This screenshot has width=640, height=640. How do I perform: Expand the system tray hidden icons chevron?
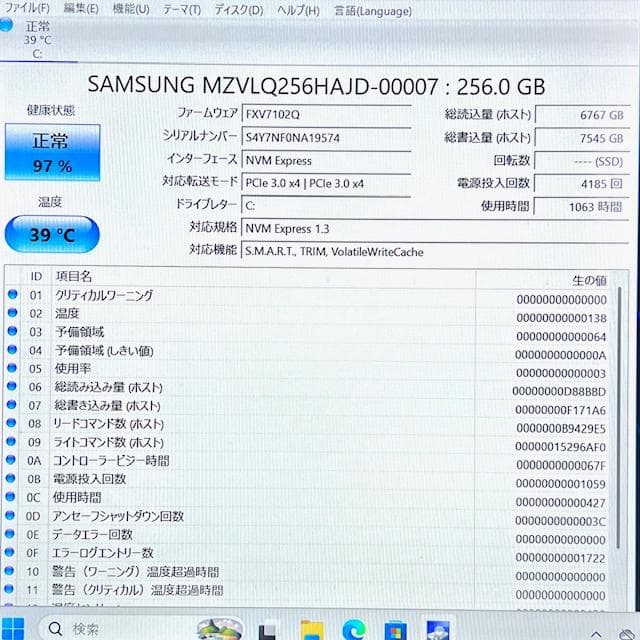[x=596, y=634]
